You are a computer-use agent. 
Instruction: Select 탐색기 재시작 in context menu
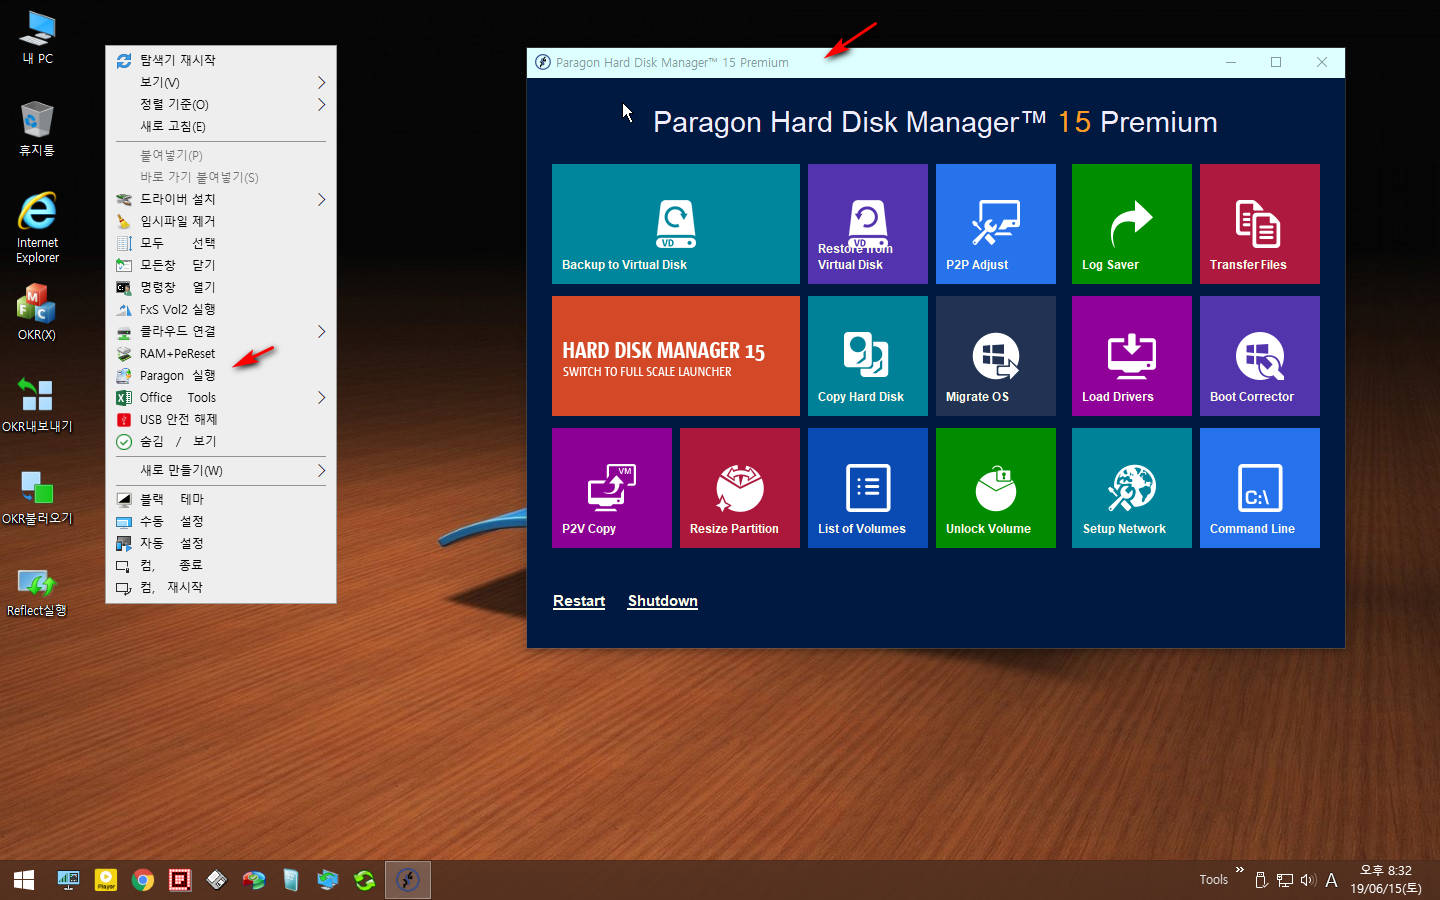pos(221,60)
